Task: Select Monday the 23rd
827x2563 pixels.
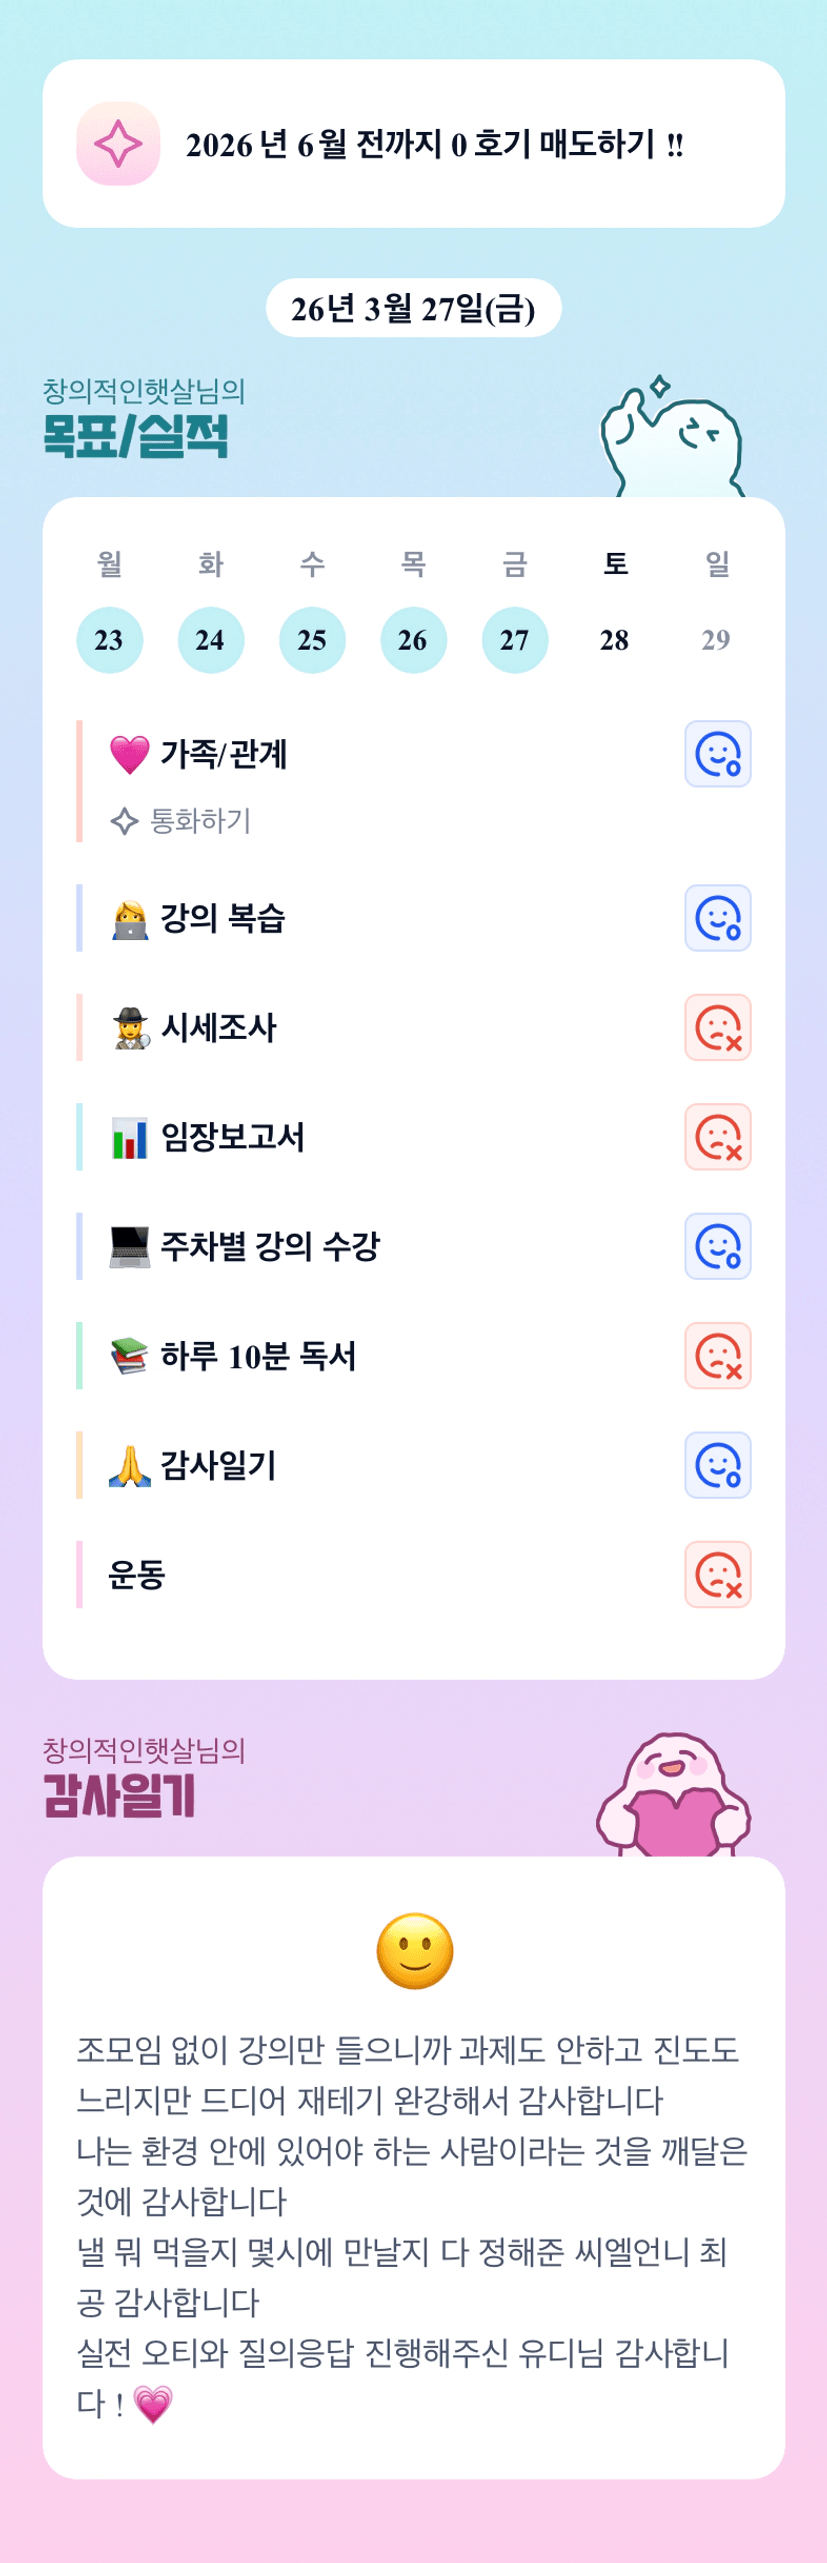Action: coord(109,640)
